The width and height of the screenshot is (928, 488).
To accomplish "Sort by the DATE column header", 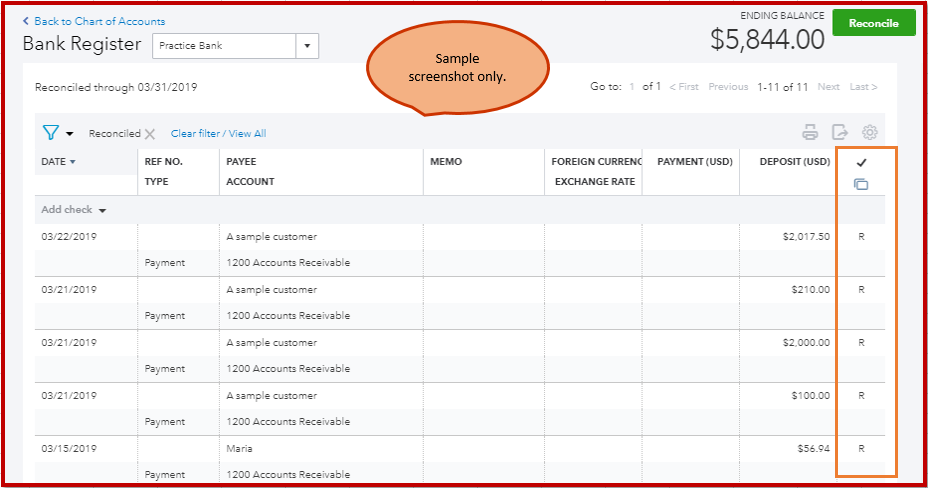I will [x=59, y=161].
